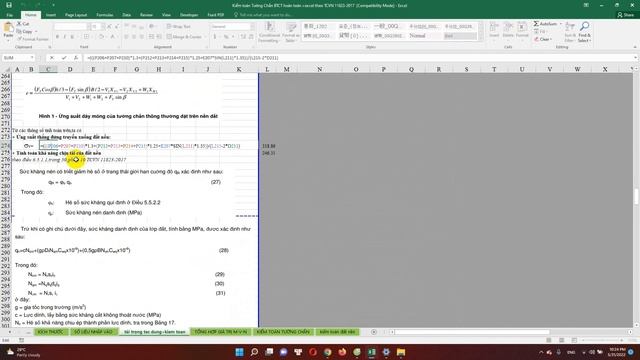
Task: Open the KIỂM TOÁN TƯỜNG CHẮN sheet tab
Action: (283, 332)
